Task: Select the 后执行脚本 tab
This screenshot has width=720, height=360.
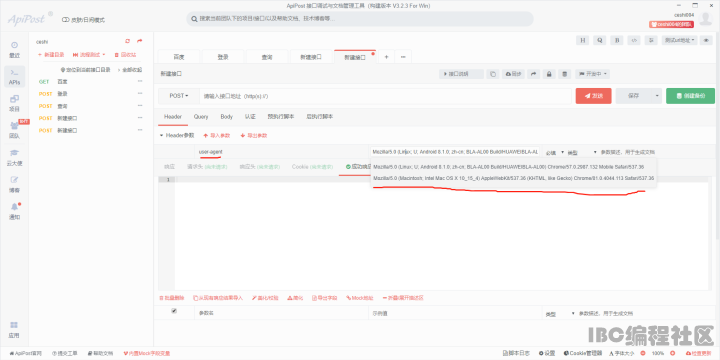Action: click(x=320, y=117)
